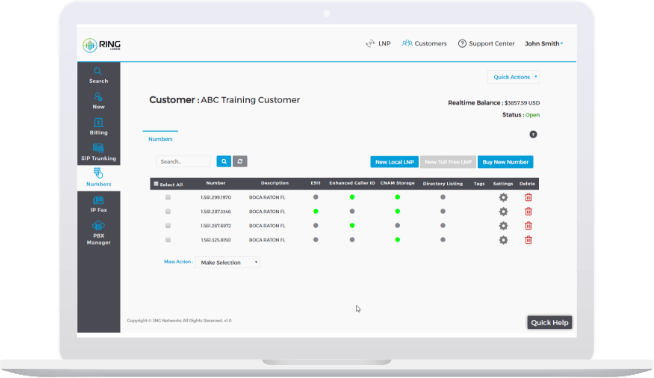Toggle Enhanced Caller ID dot in first row
The width and height of the screenshot is (654, 378).
point(352,197)
